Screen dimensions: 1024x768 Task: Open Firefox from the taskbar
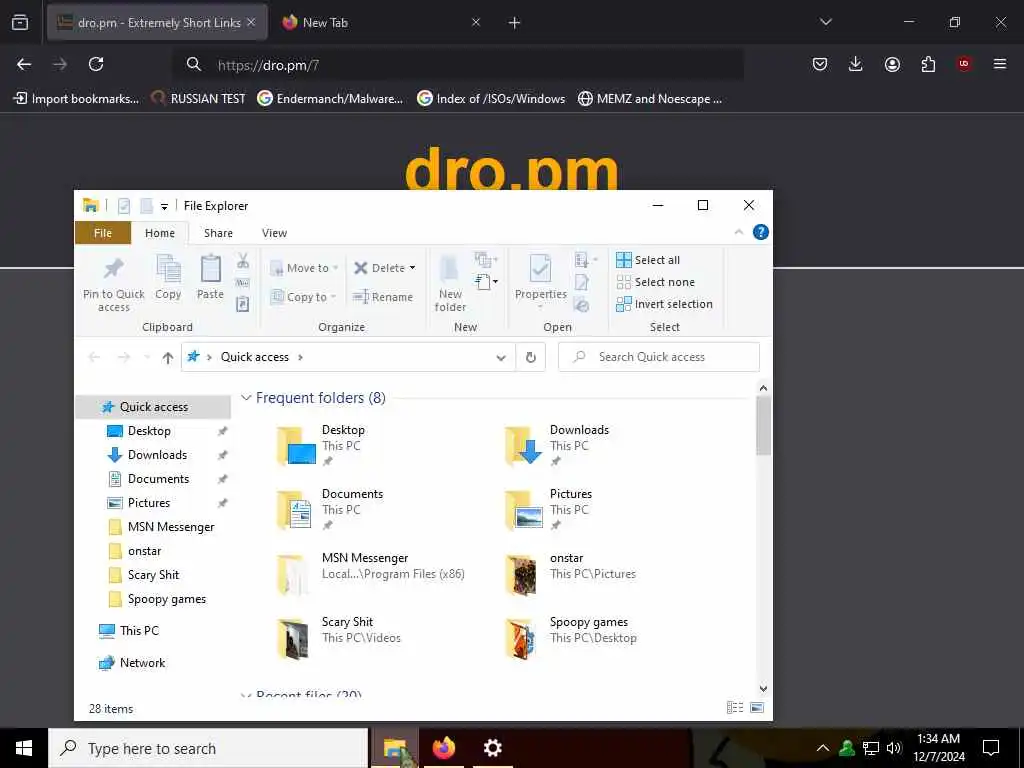click(x=444, y=748)
